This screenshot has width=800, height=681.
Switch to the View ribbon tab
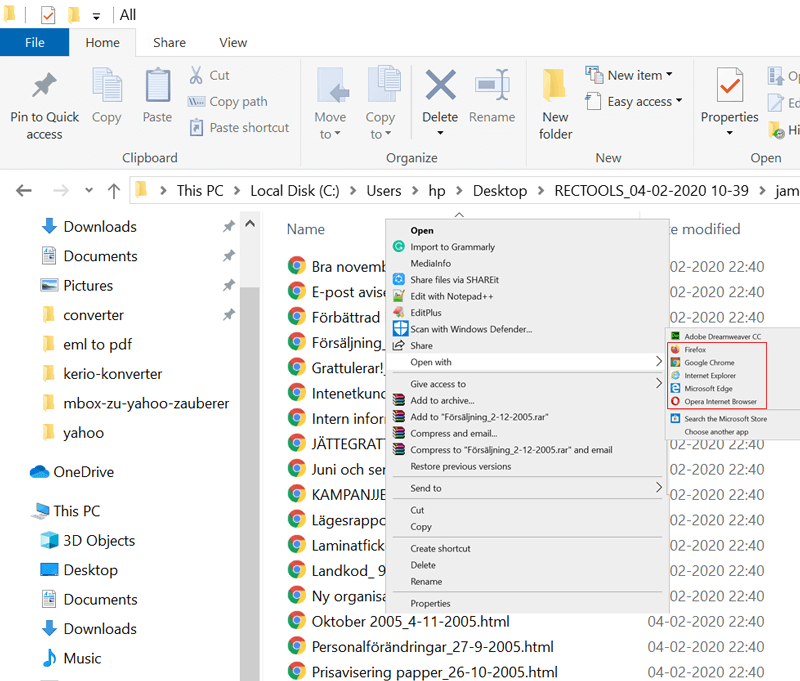click(233, 43)
